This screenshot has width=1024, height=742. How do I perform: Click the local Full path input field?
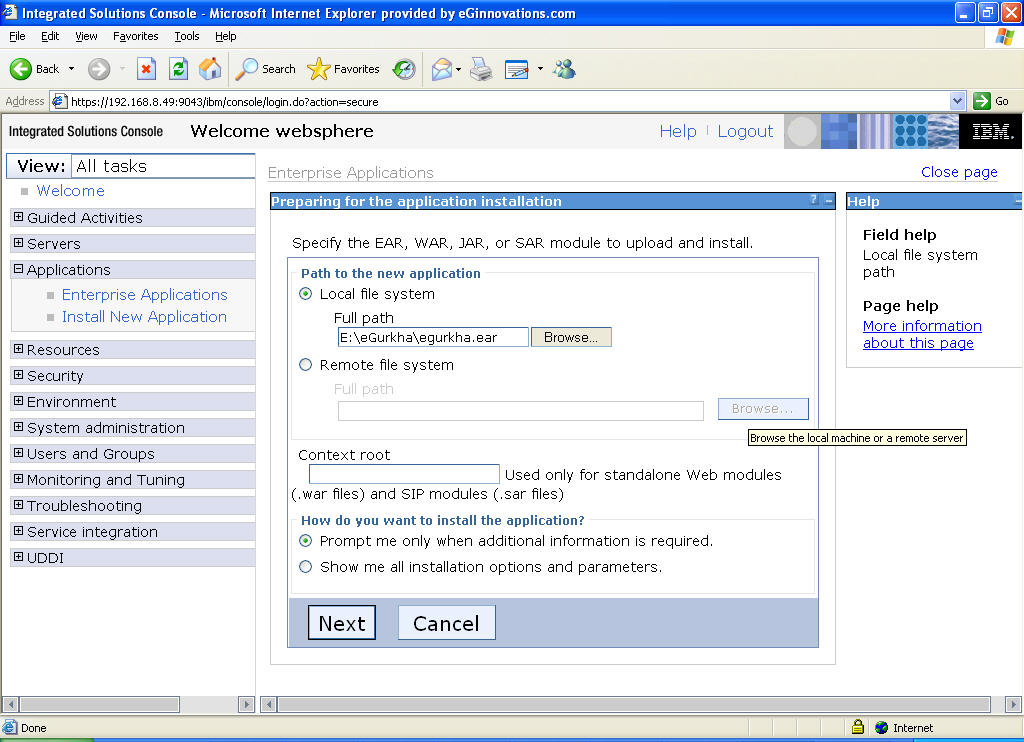coord(433,337)
